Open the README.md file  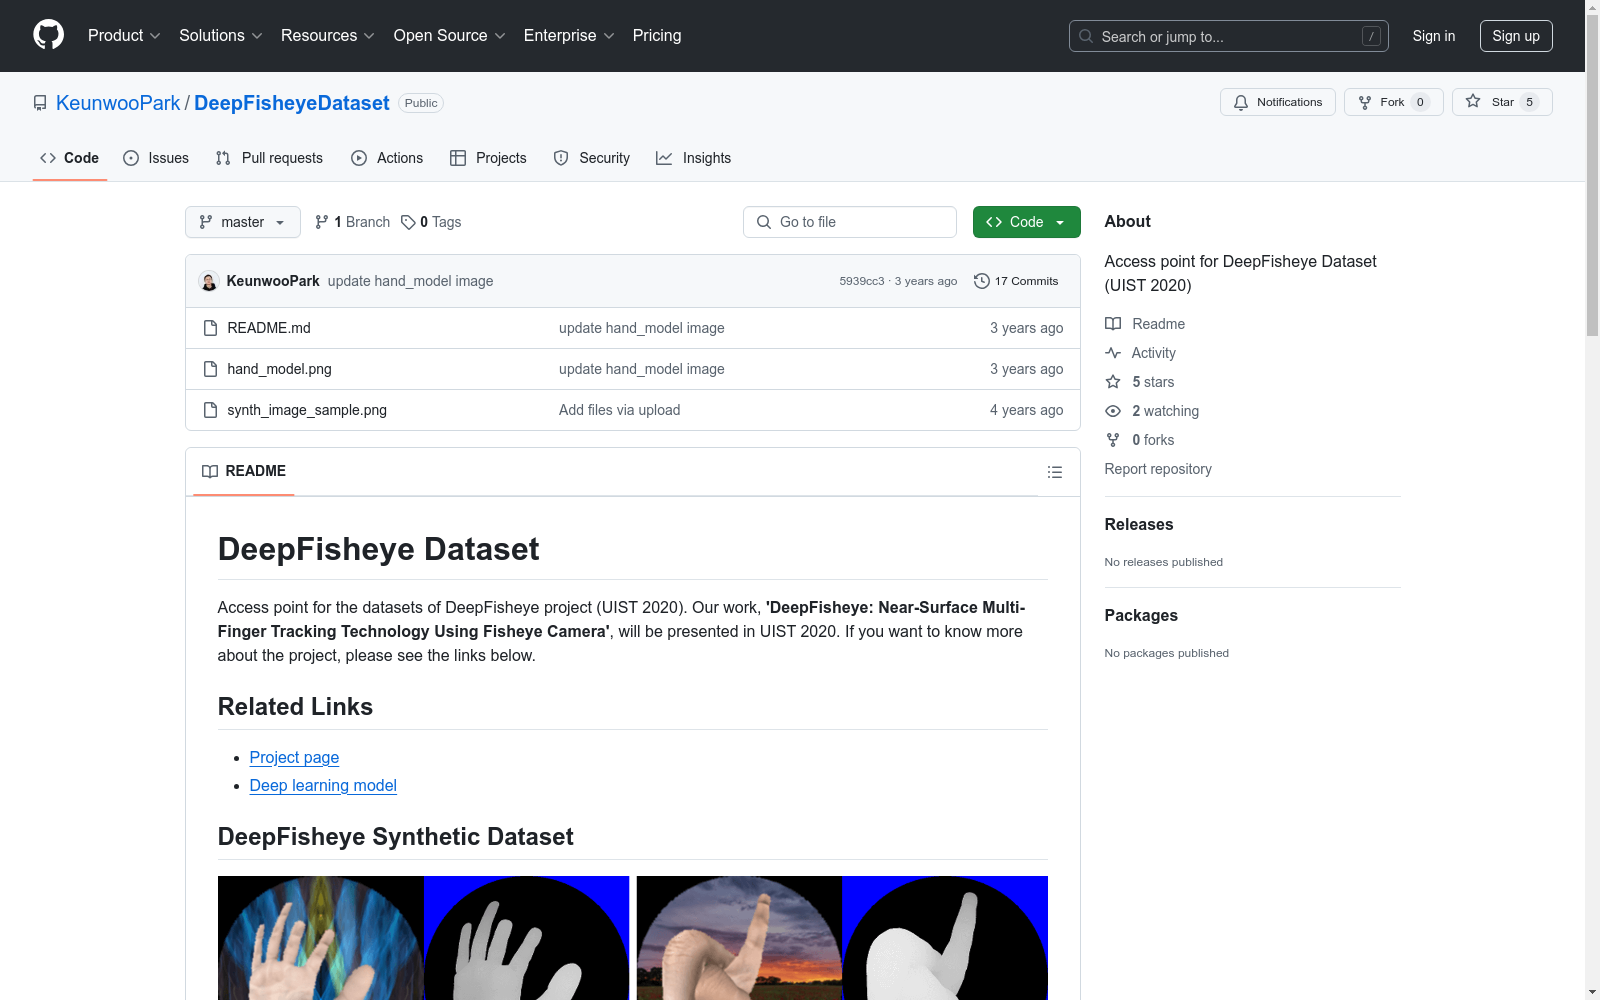coord(269,328)
